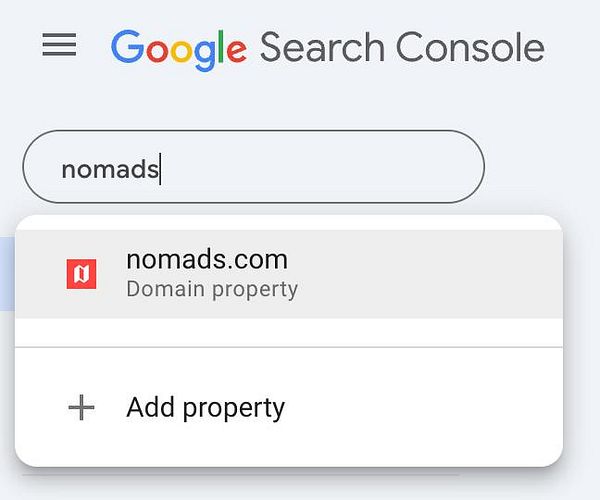Open the hamburger navigation menu
Image resolution: width=600 pixels, height=500 pixels.
click(59, 46)
